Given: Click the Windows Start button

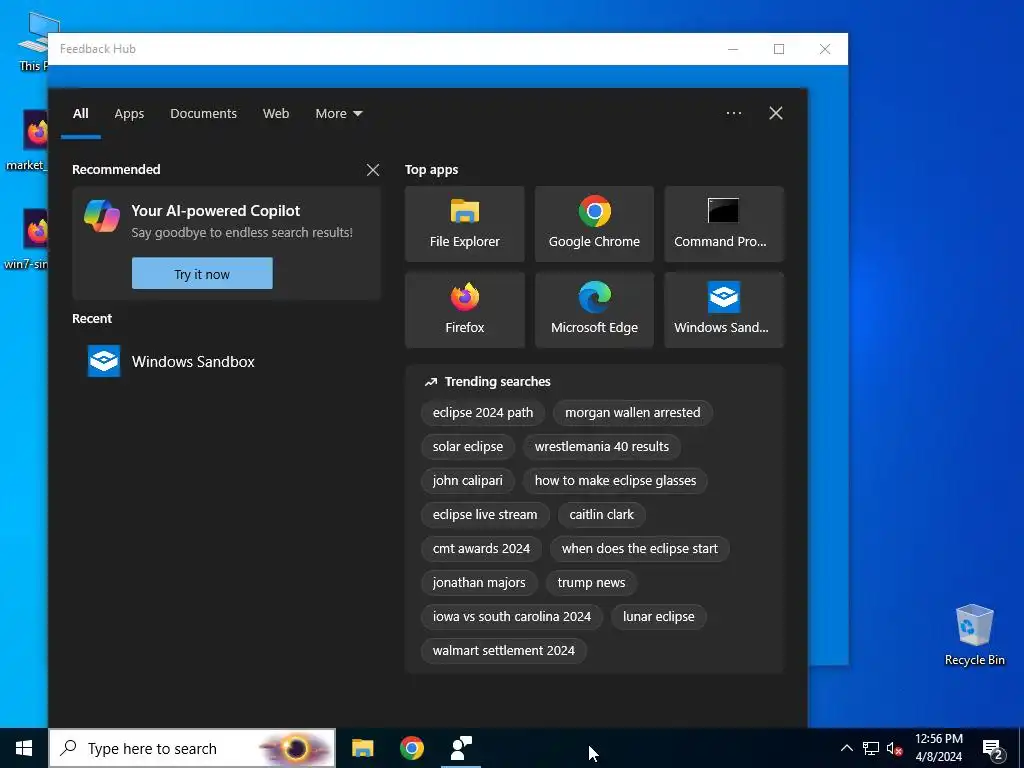Looking at the screenshot, I should click(x=24, y=748).
